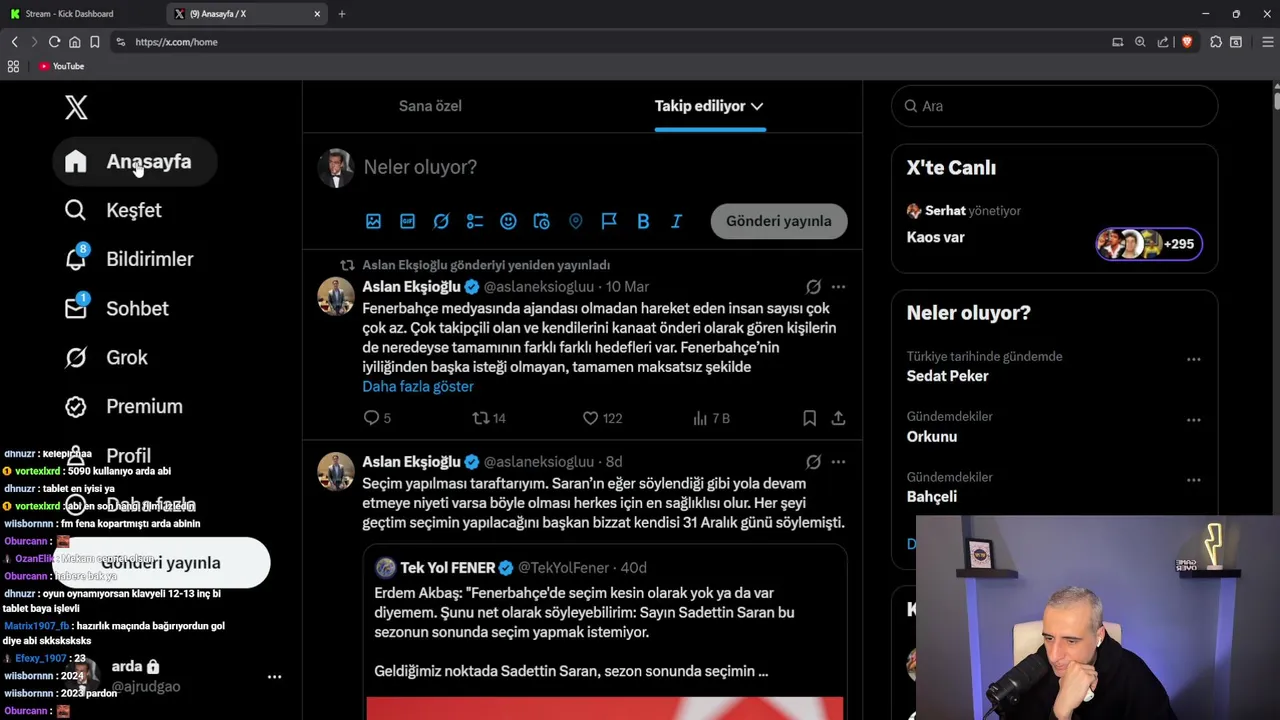Reload the page
Screen dimensions: 1280x720
54,42
